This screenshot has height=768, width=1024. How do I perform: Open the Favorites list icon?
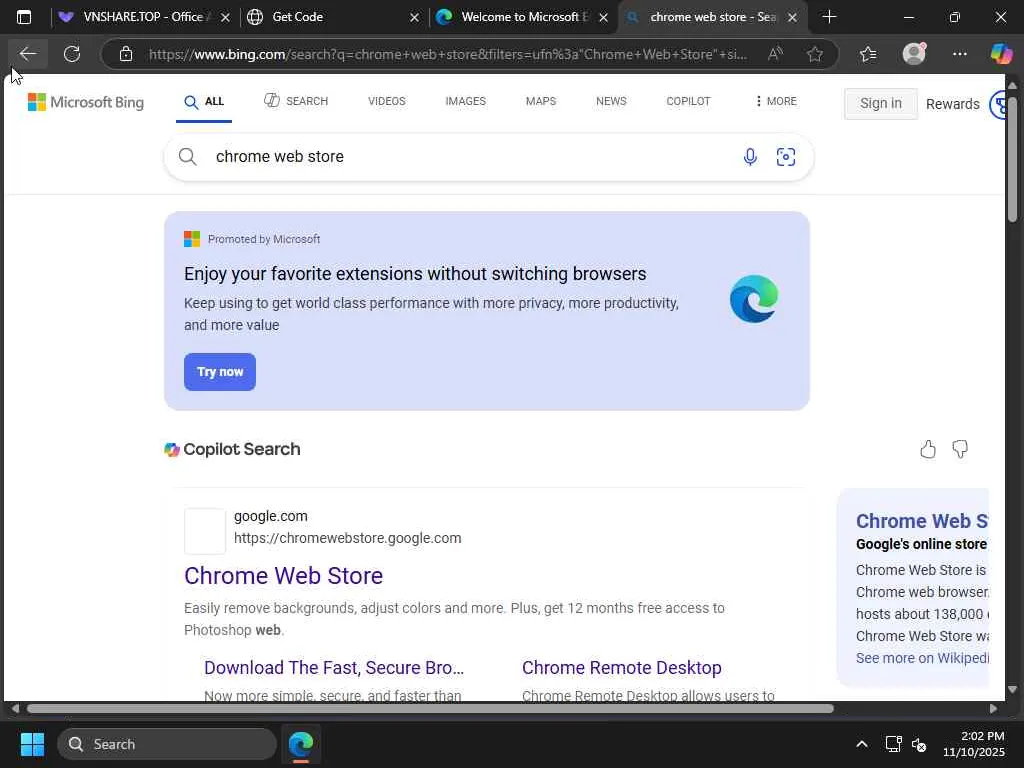868,54
